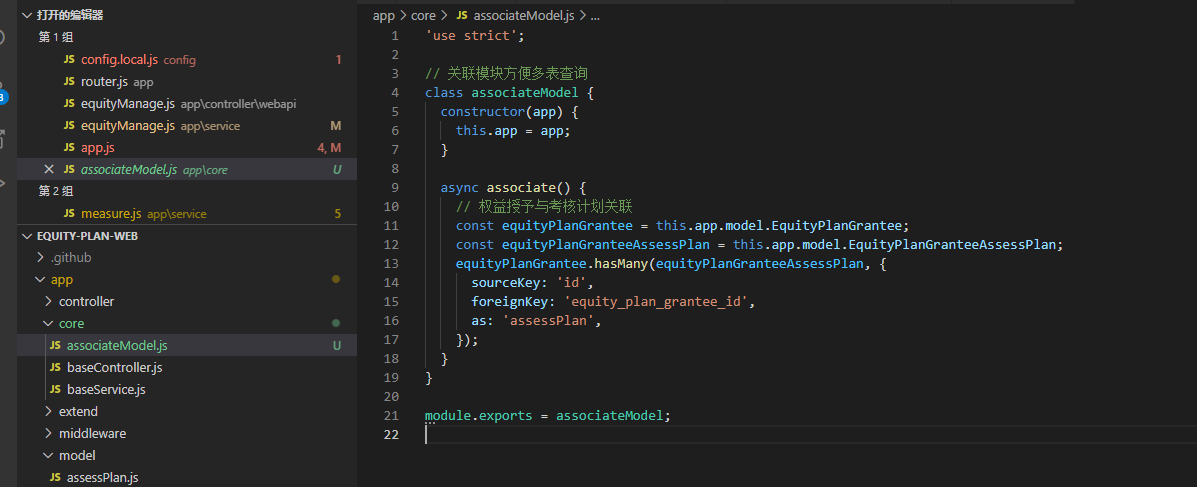
Task: Click the JS icon beside router.js
Action: point(69,81)
